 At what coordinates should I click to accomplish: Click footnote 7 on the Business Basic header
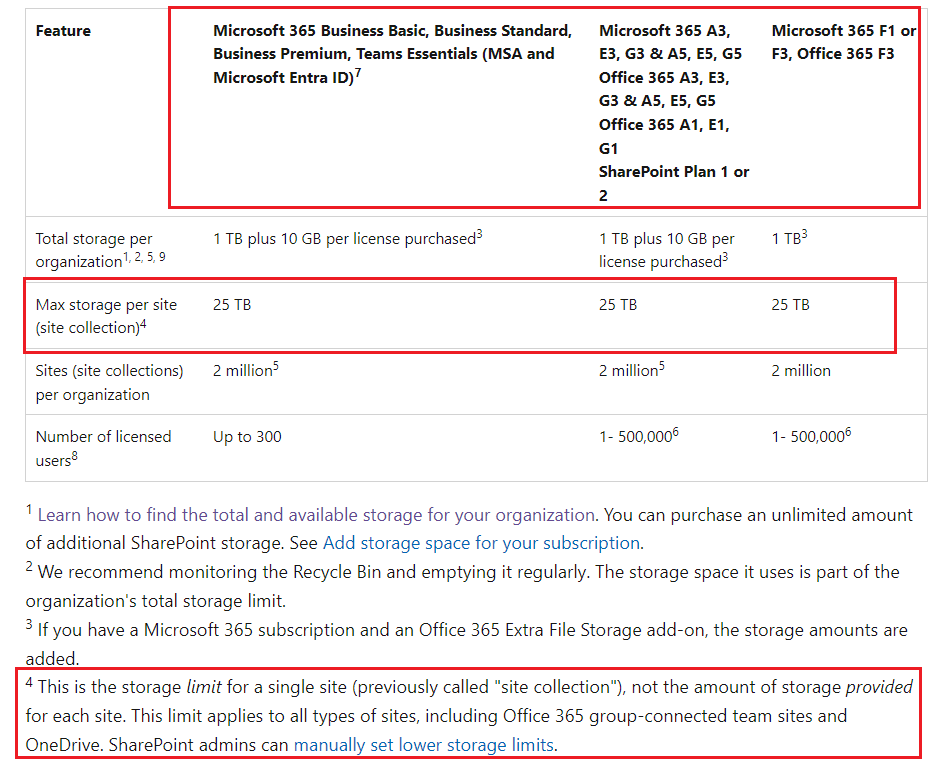tap(356, 71)
